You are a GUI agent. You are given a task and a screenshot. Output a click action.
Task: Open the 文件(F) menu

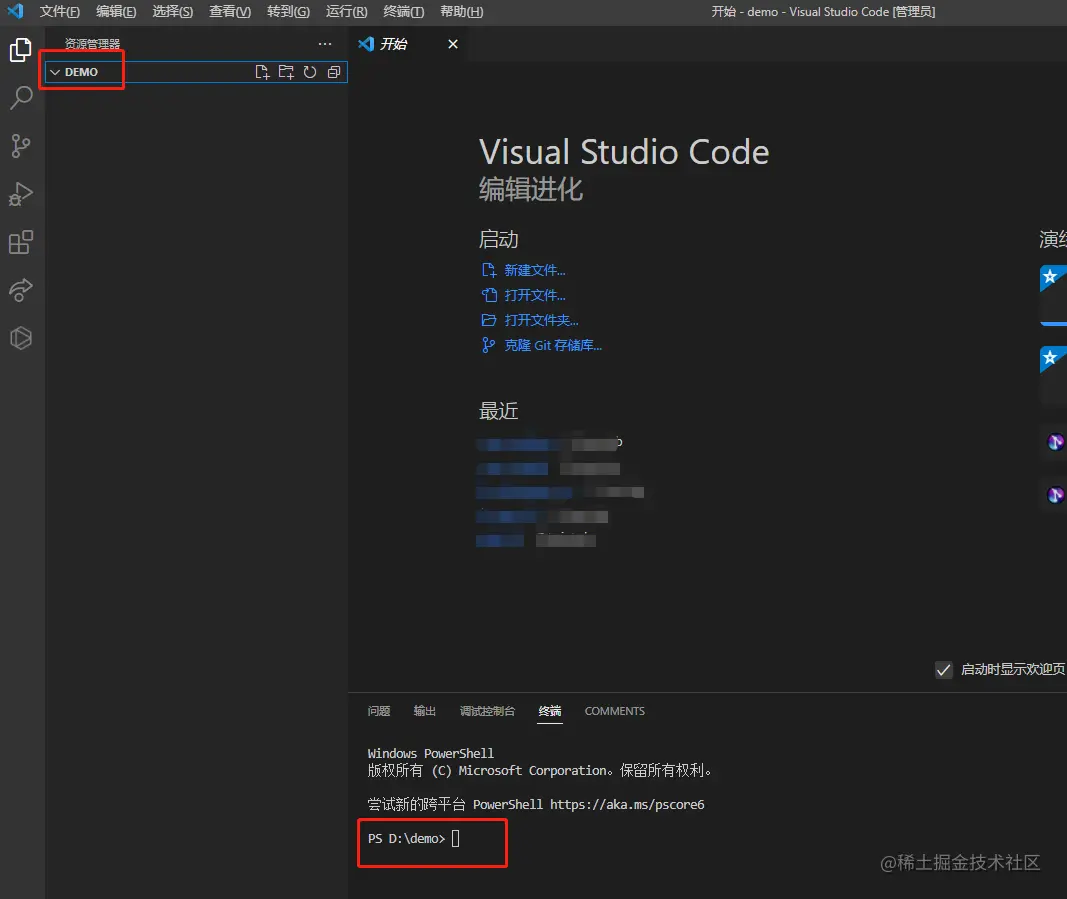tap(59, 12)
